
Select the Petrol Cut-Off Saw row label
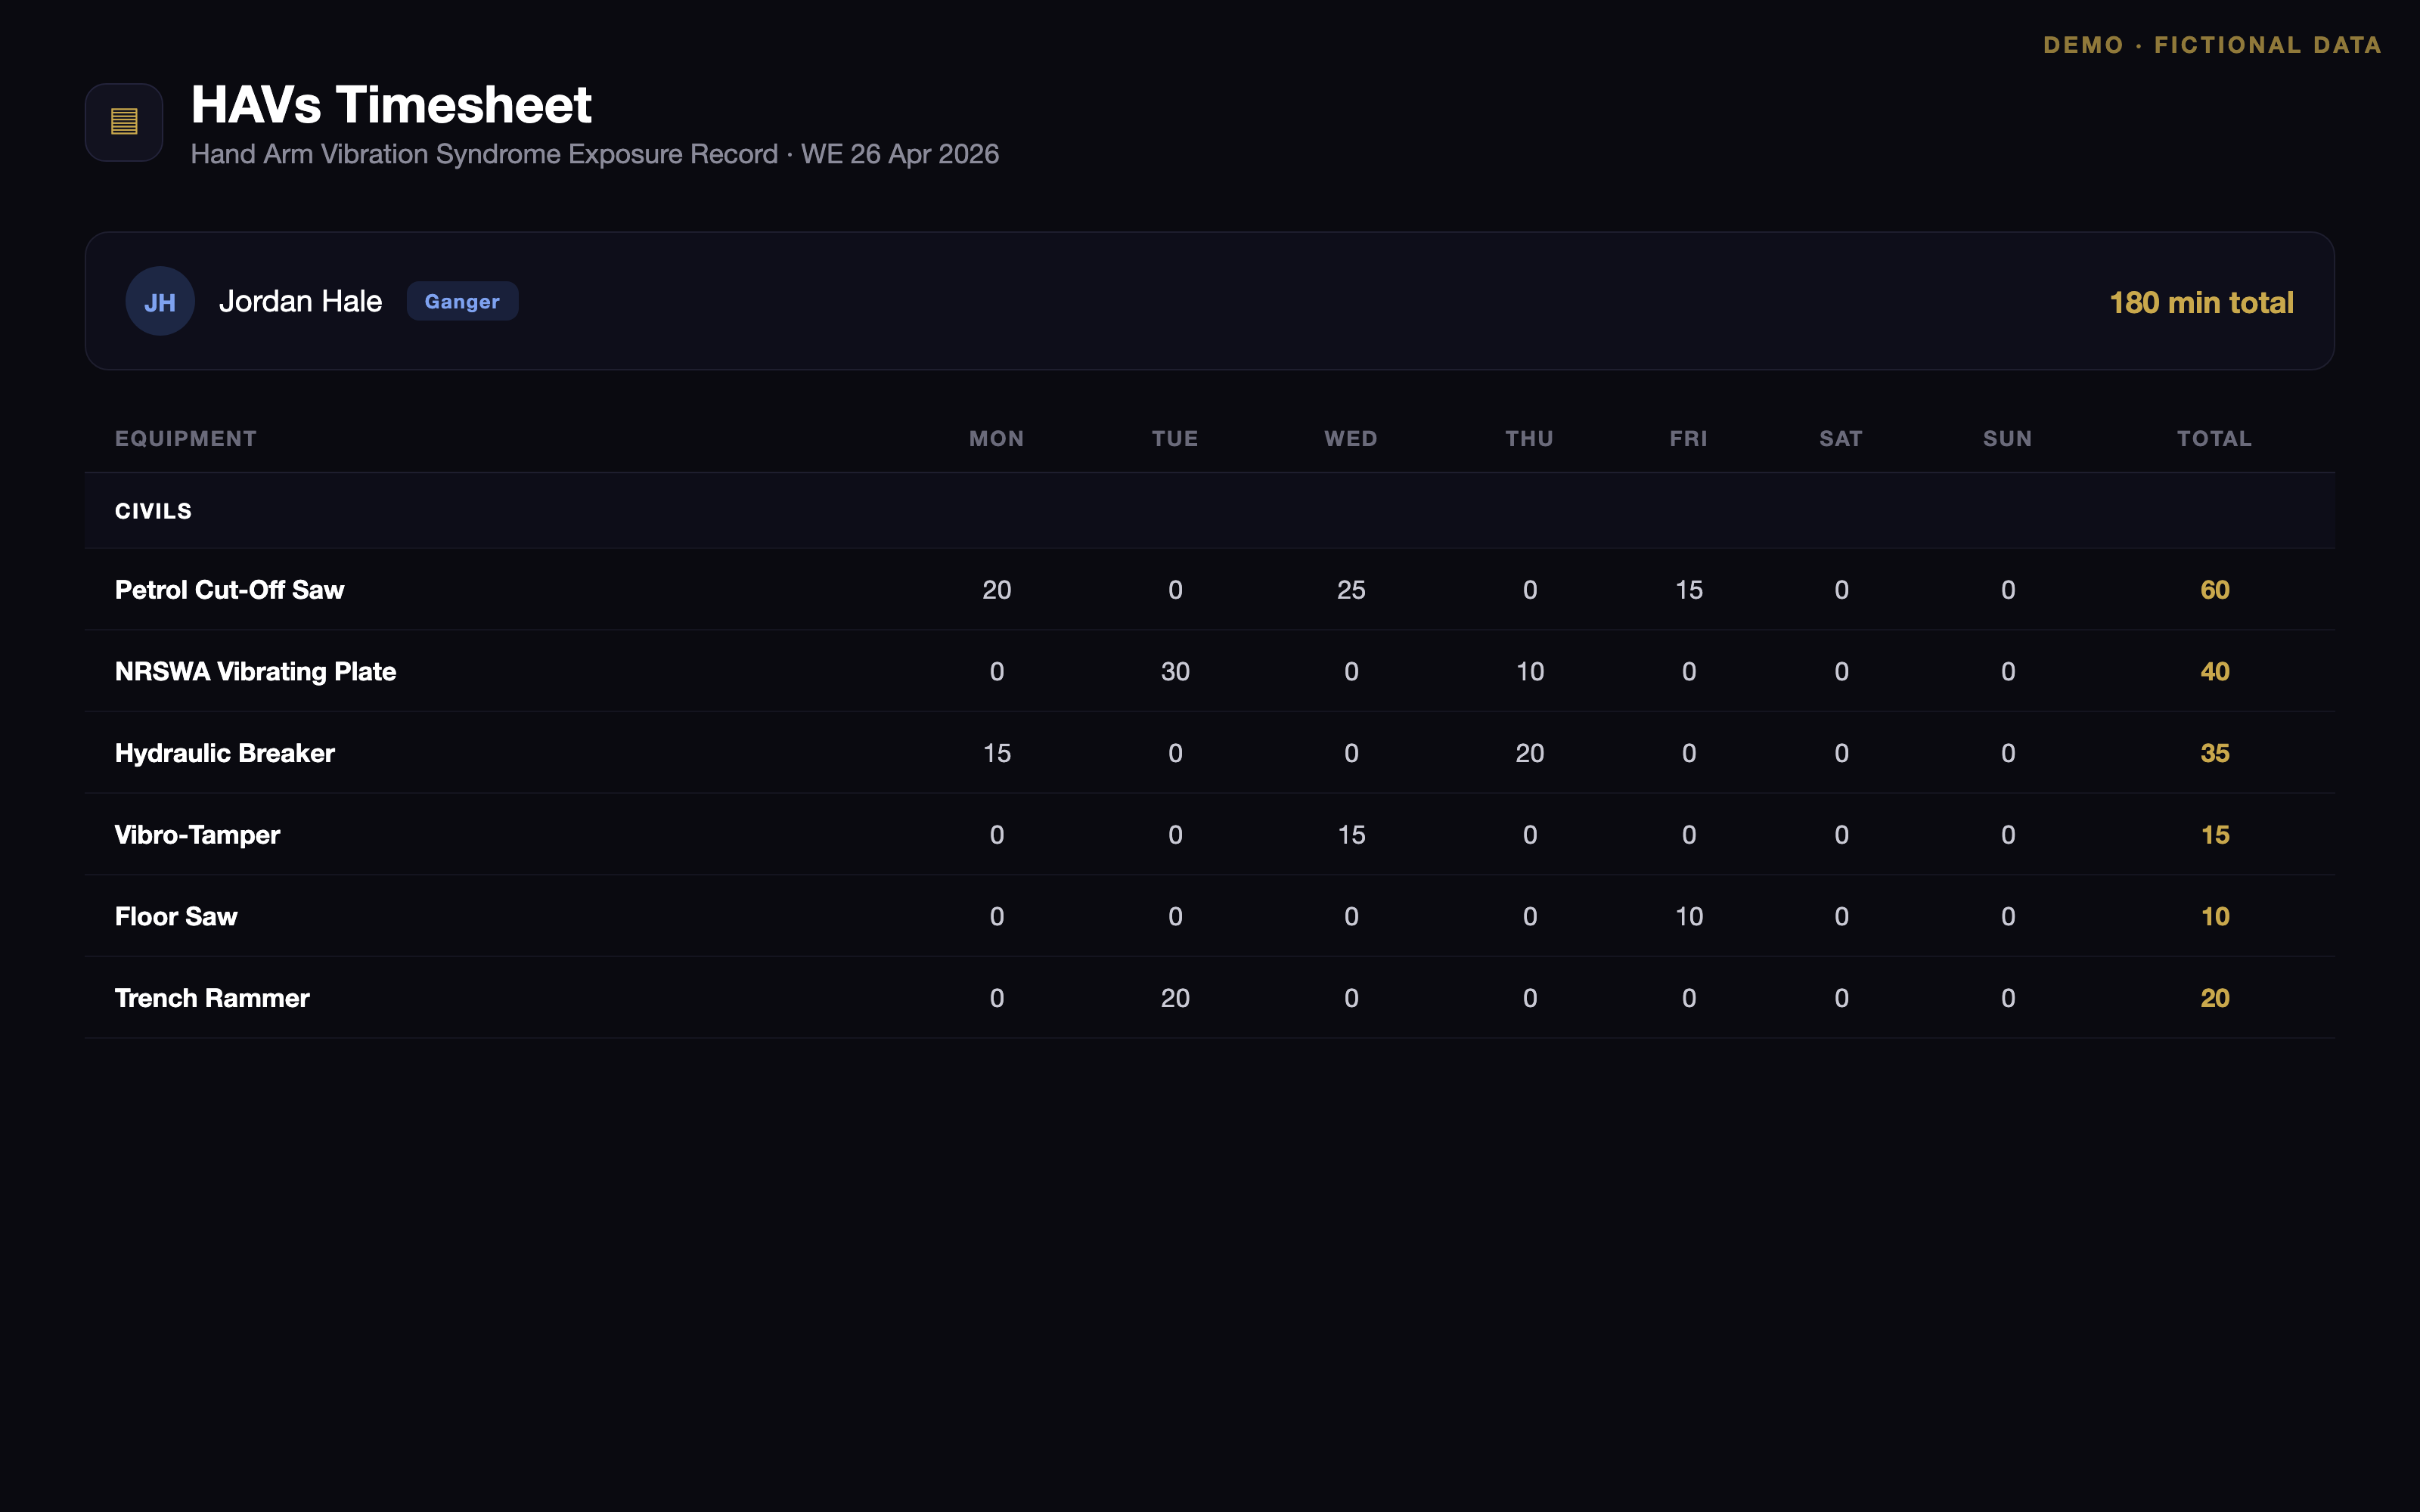pyautogui.click(x=229, y=590)
